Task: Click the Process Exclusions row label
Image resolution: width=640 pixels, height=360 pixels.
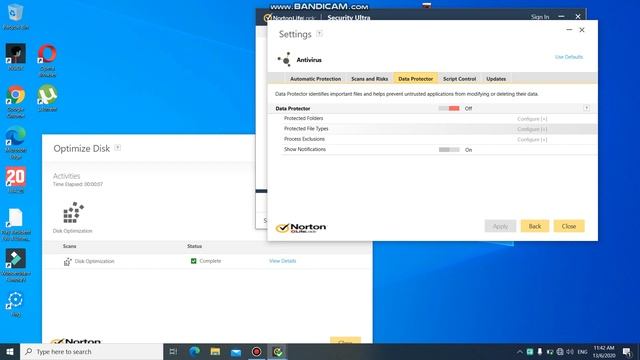Action: 304,139
